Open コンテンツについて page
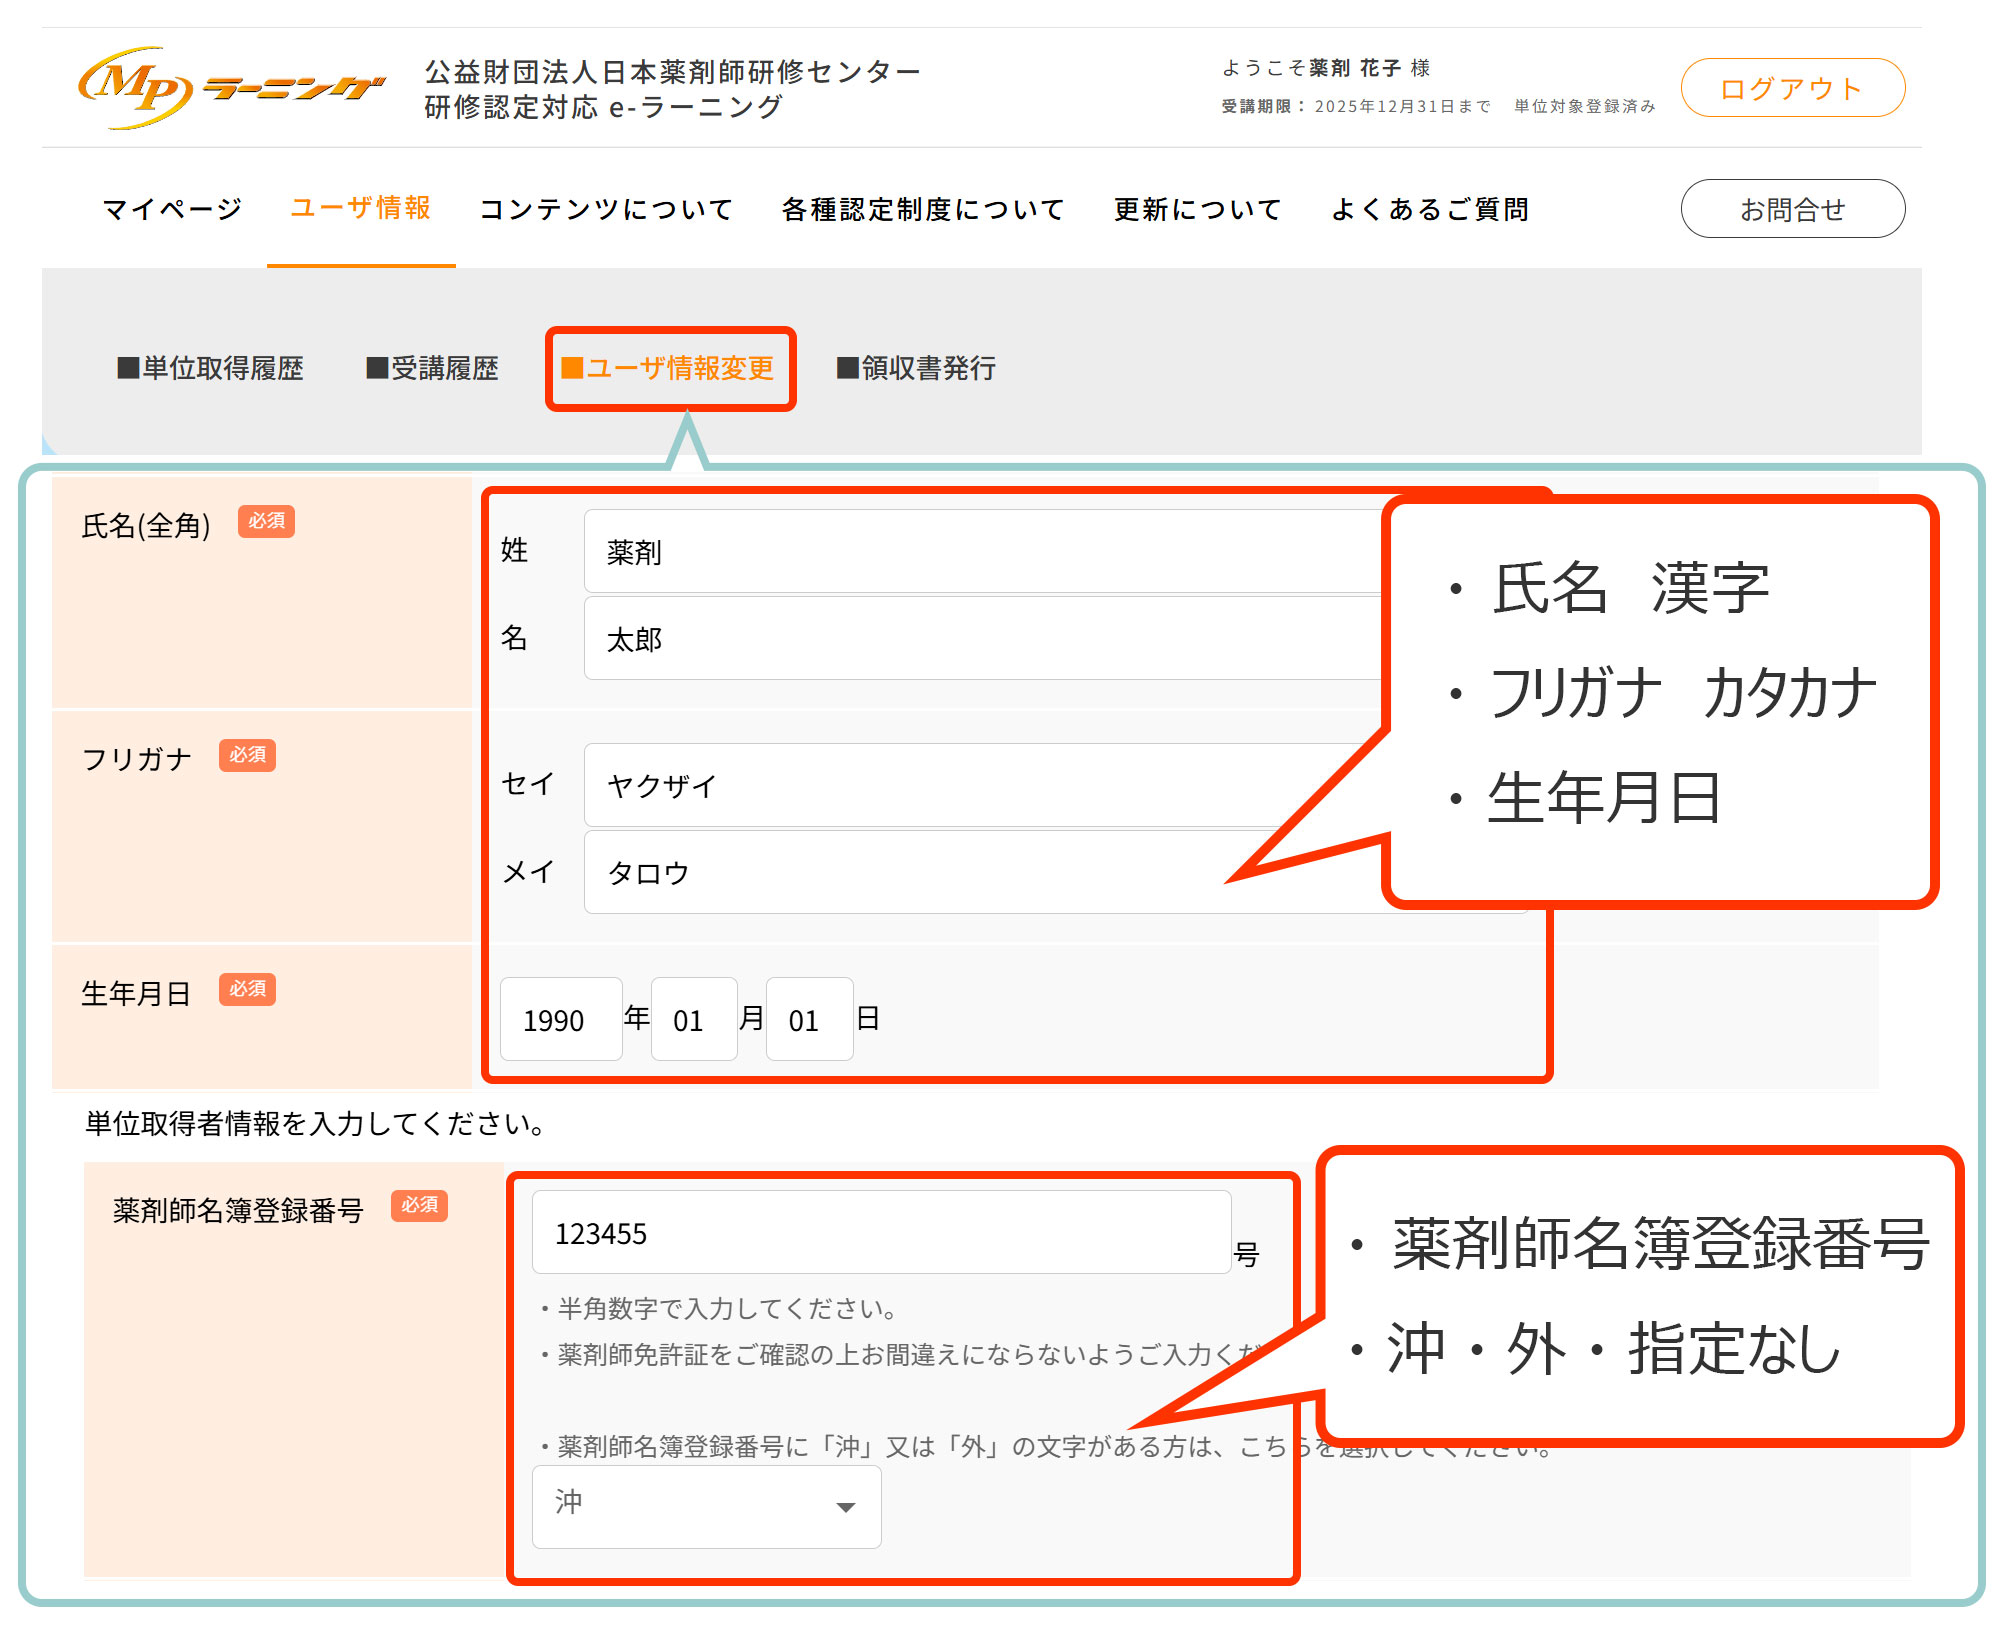Viewport: 1996px width, 1626px height. tap(604, 209)
